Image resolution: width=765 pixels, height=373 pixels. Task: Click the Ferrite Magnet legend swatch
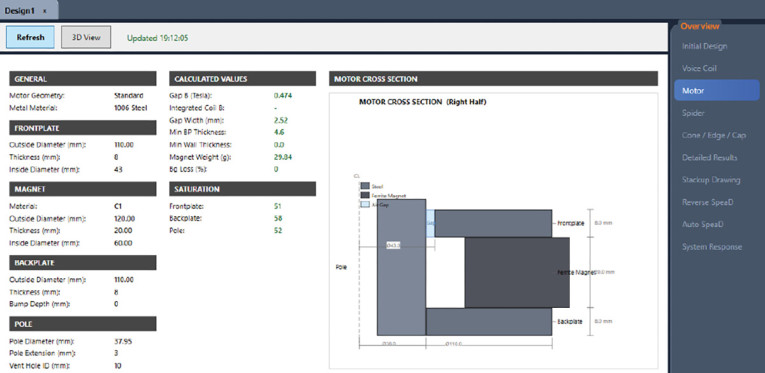365,195
